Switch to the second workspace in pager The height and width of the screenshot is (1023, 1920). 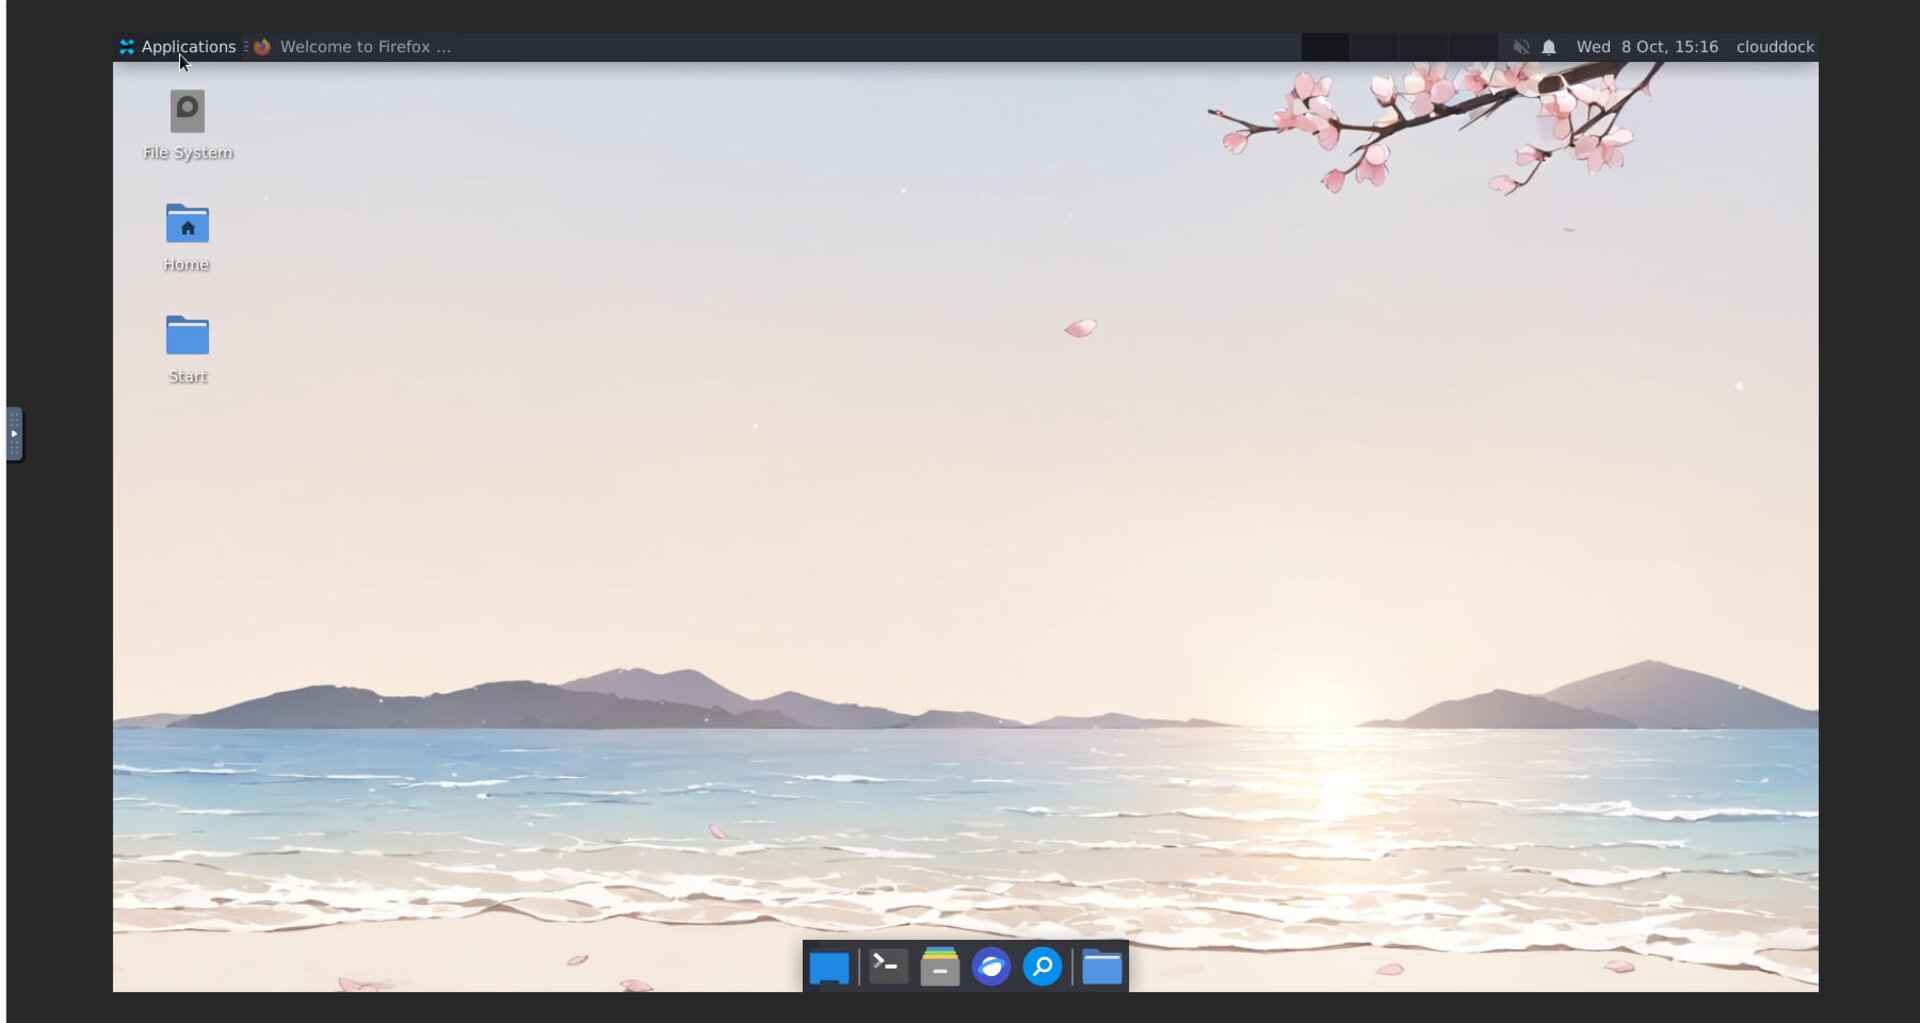tap(1374, 47)
